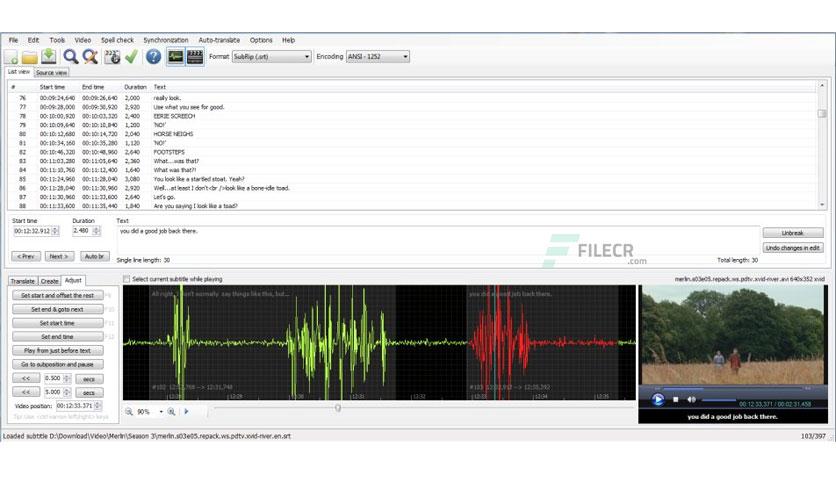
Task: Click red selected waveform segment
Action: click(x=542, y=342)
